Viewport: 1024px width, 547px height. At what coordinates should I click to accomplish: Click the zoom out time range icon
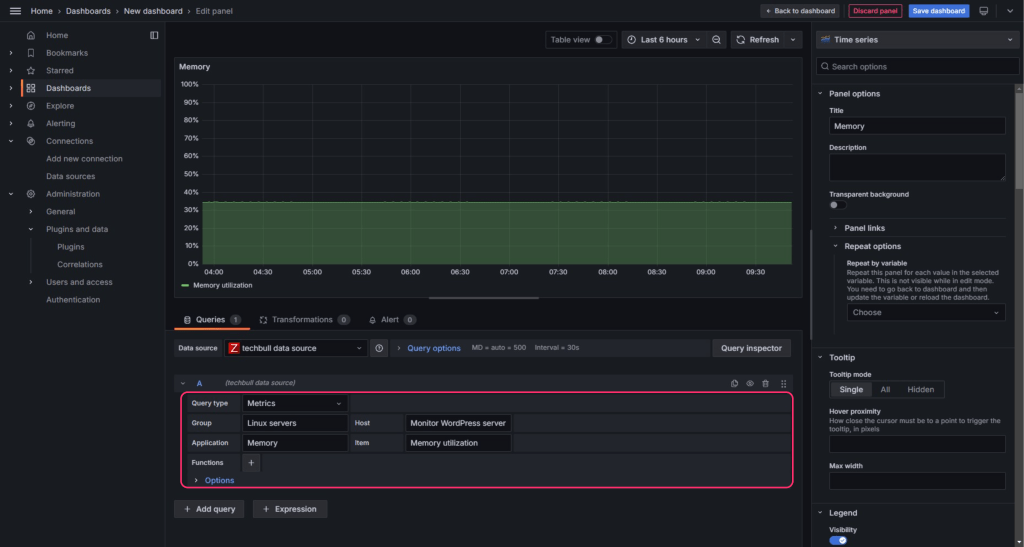click(x=717, y=40)
